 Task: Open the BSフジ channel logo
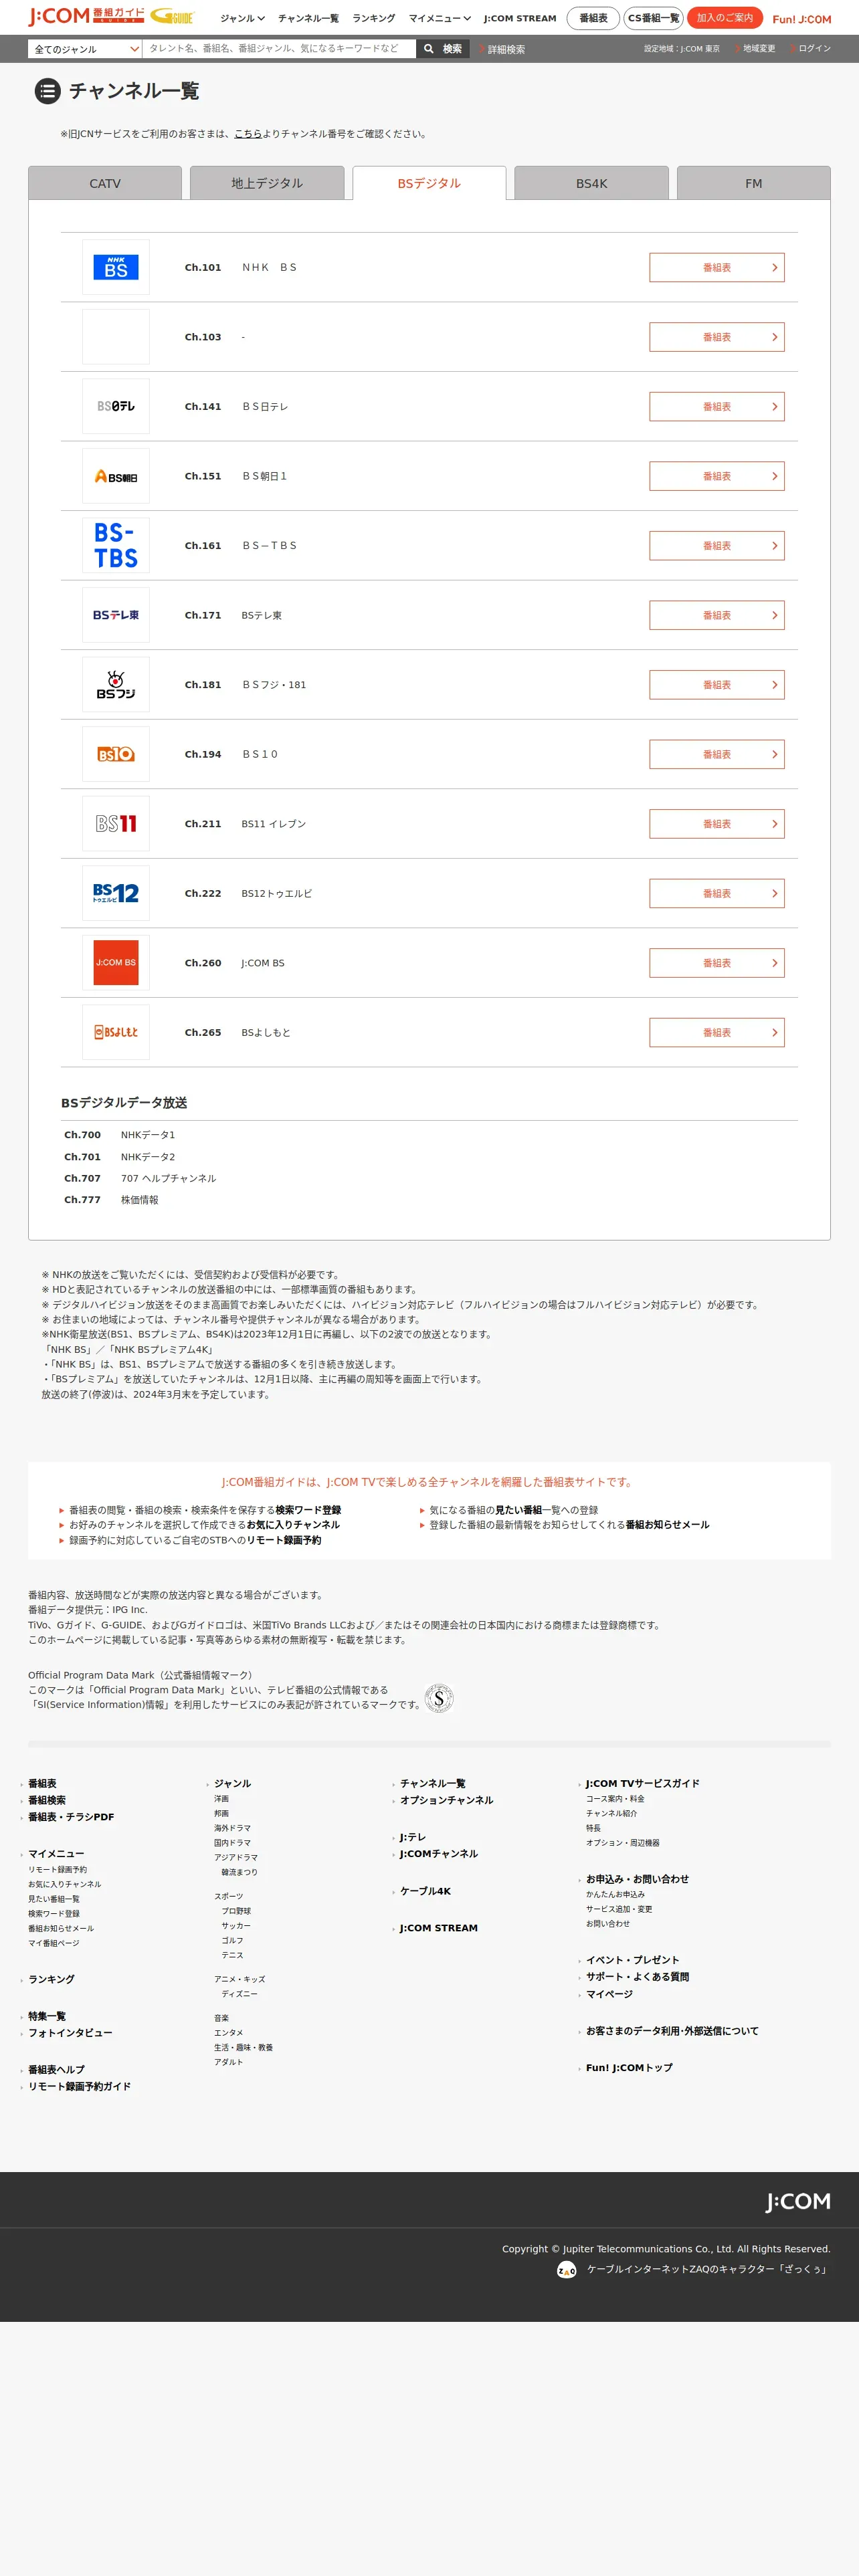click(x=116, y=684)
